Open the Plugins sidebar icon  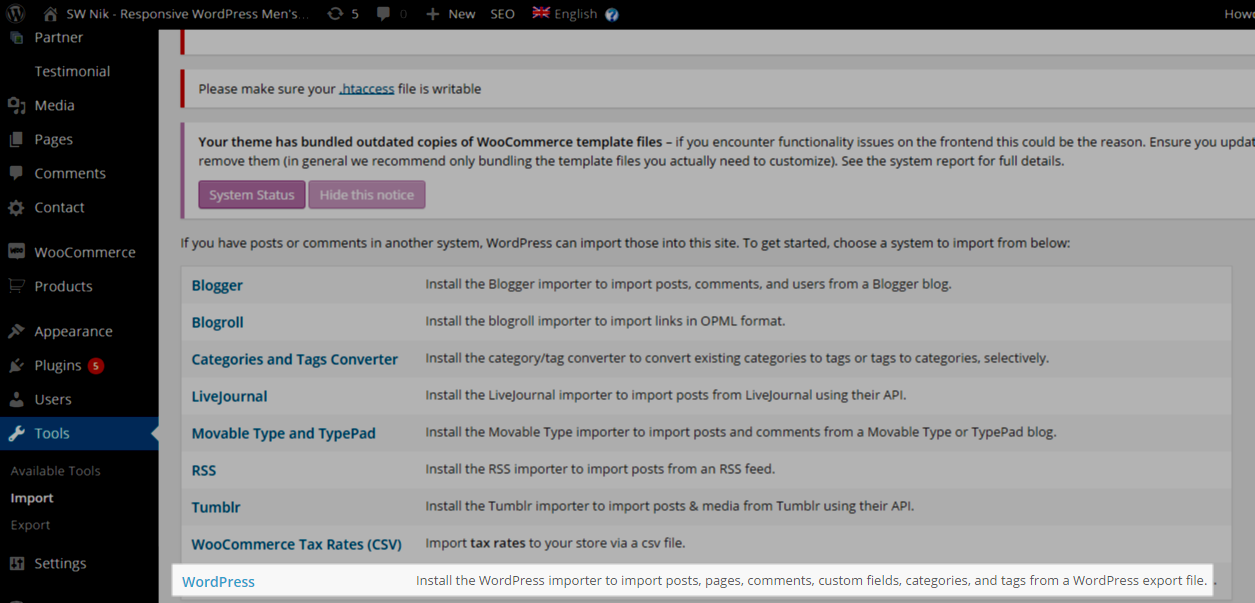(x=16, y=365)
